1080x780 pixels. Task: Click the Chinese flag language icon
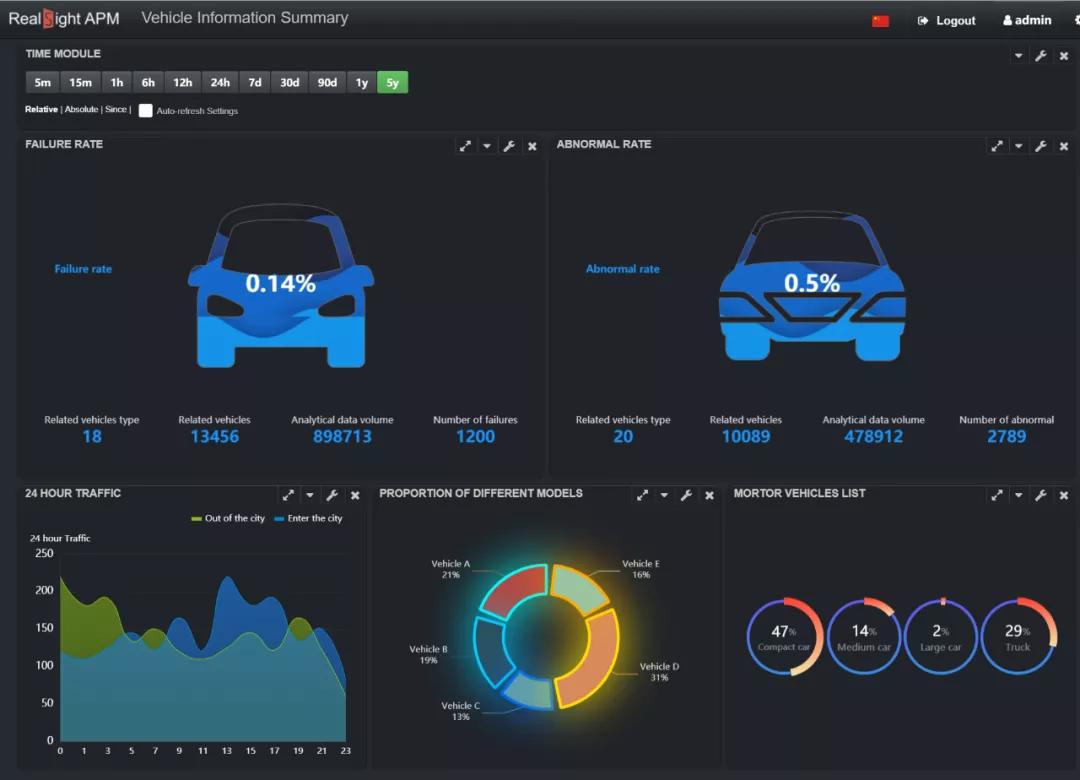[x=880, y=21]
